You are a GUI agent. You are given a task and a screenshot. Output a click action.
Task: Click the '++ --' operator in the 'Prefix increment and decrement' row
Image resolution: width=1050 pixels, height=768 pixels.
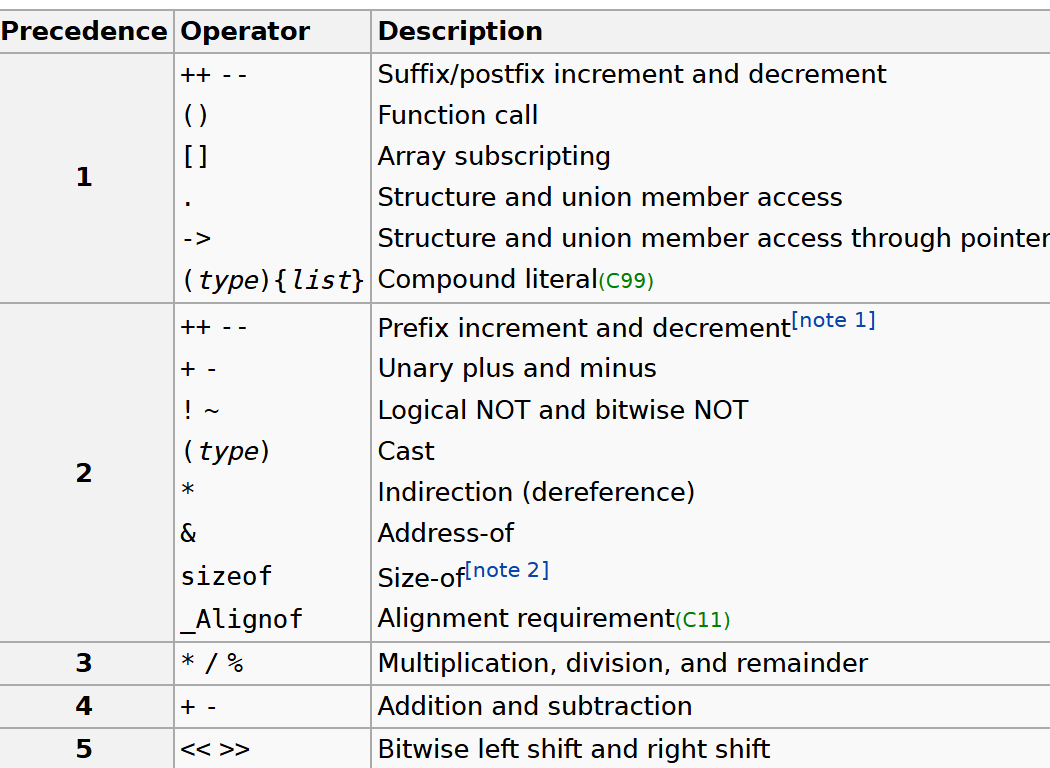(214, 327)
